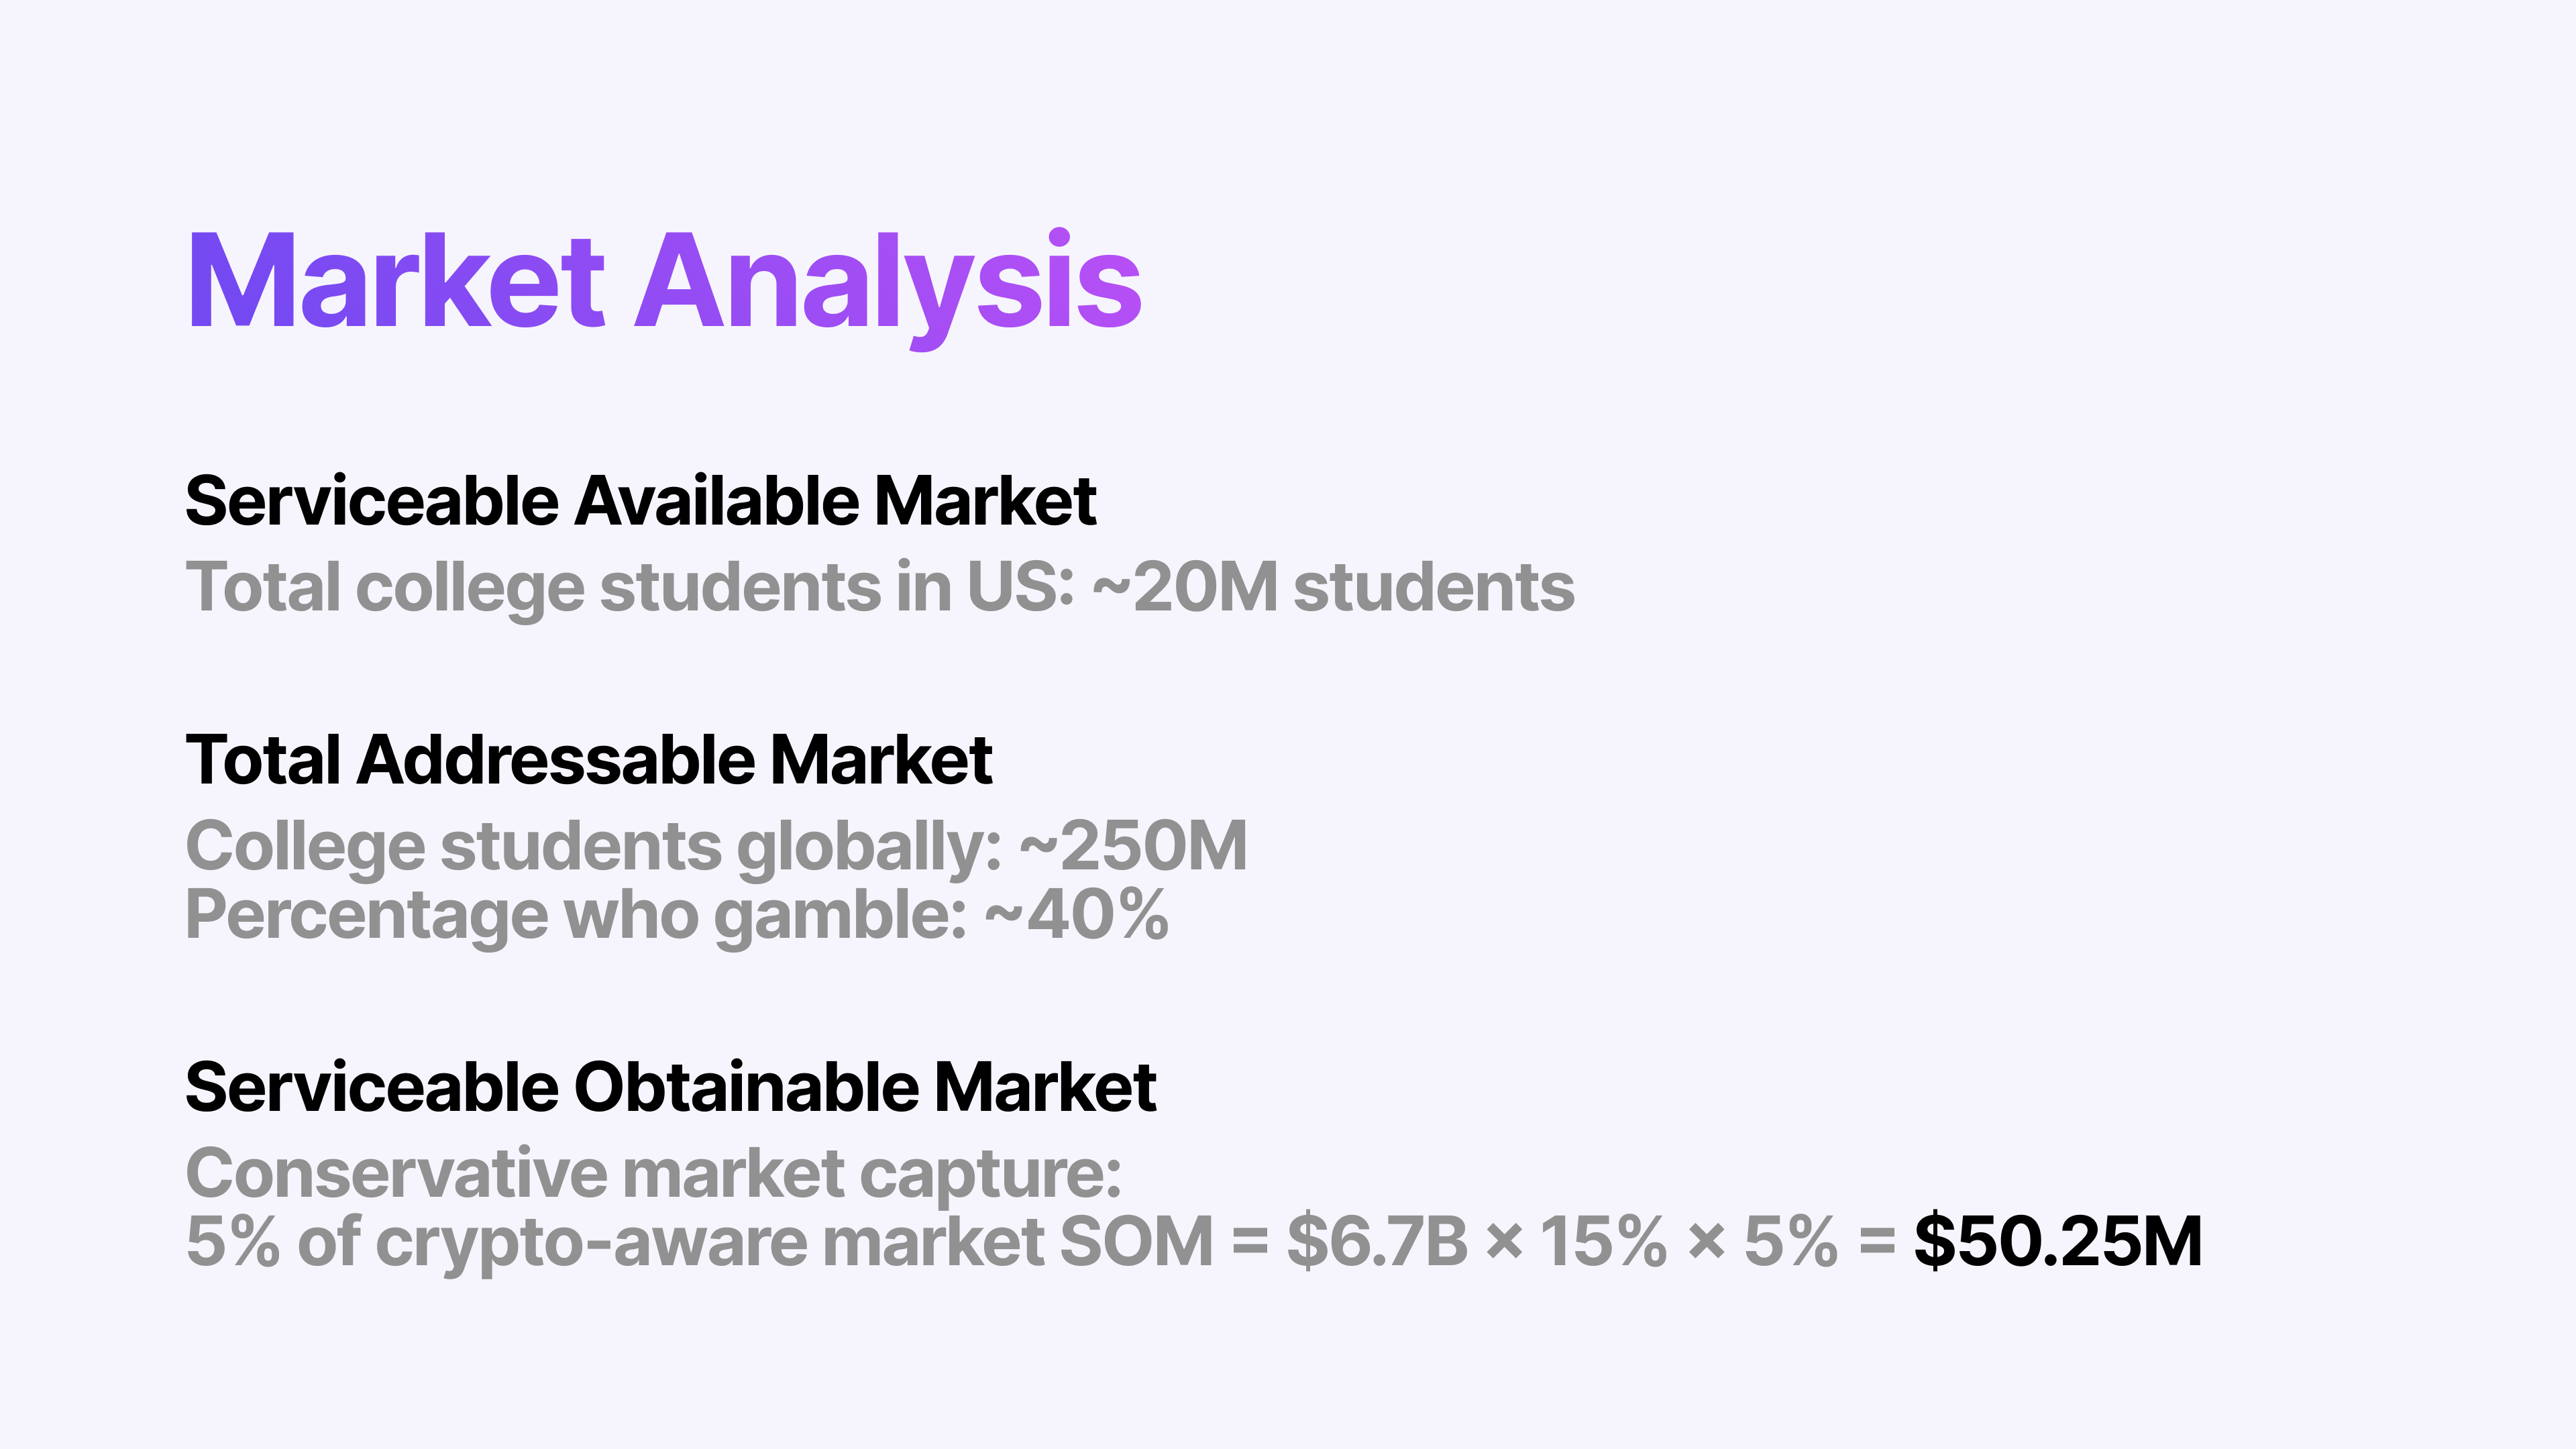2576x1449 pixels.
Task: Select the 15% multiplier in the formula
Action: 1603,1241
